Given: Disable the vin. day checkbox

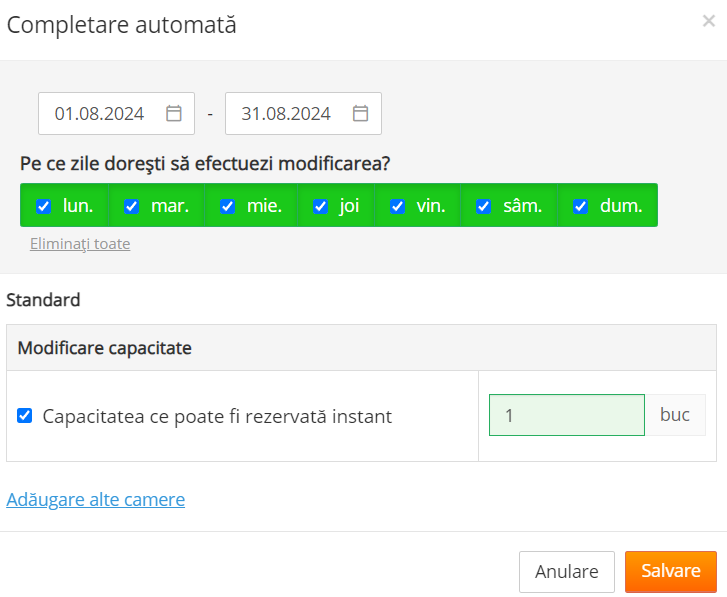Looking at the screenshot, I should point(397,206).
